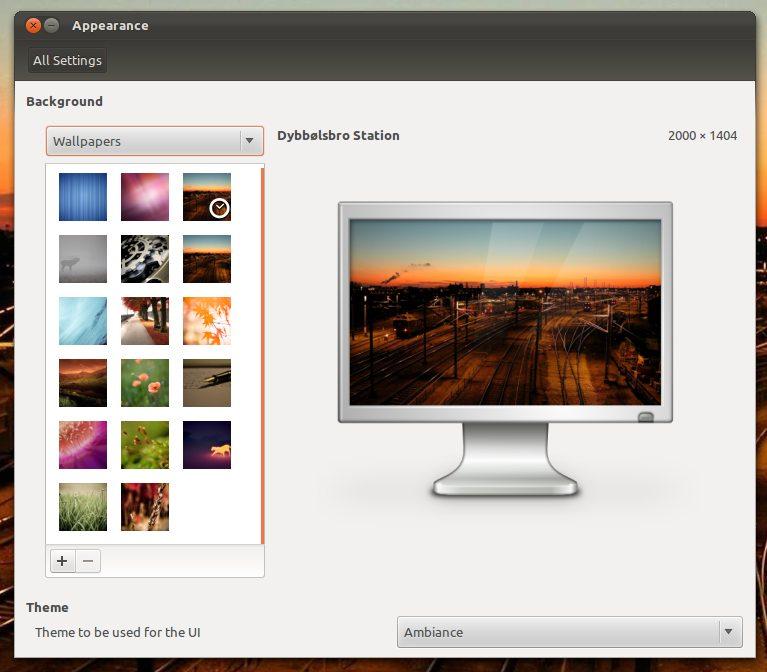Screen dimensions: 767x672
Task: Select the blue striped wallpaper thumbnail
Action: [x=83, y=197]
